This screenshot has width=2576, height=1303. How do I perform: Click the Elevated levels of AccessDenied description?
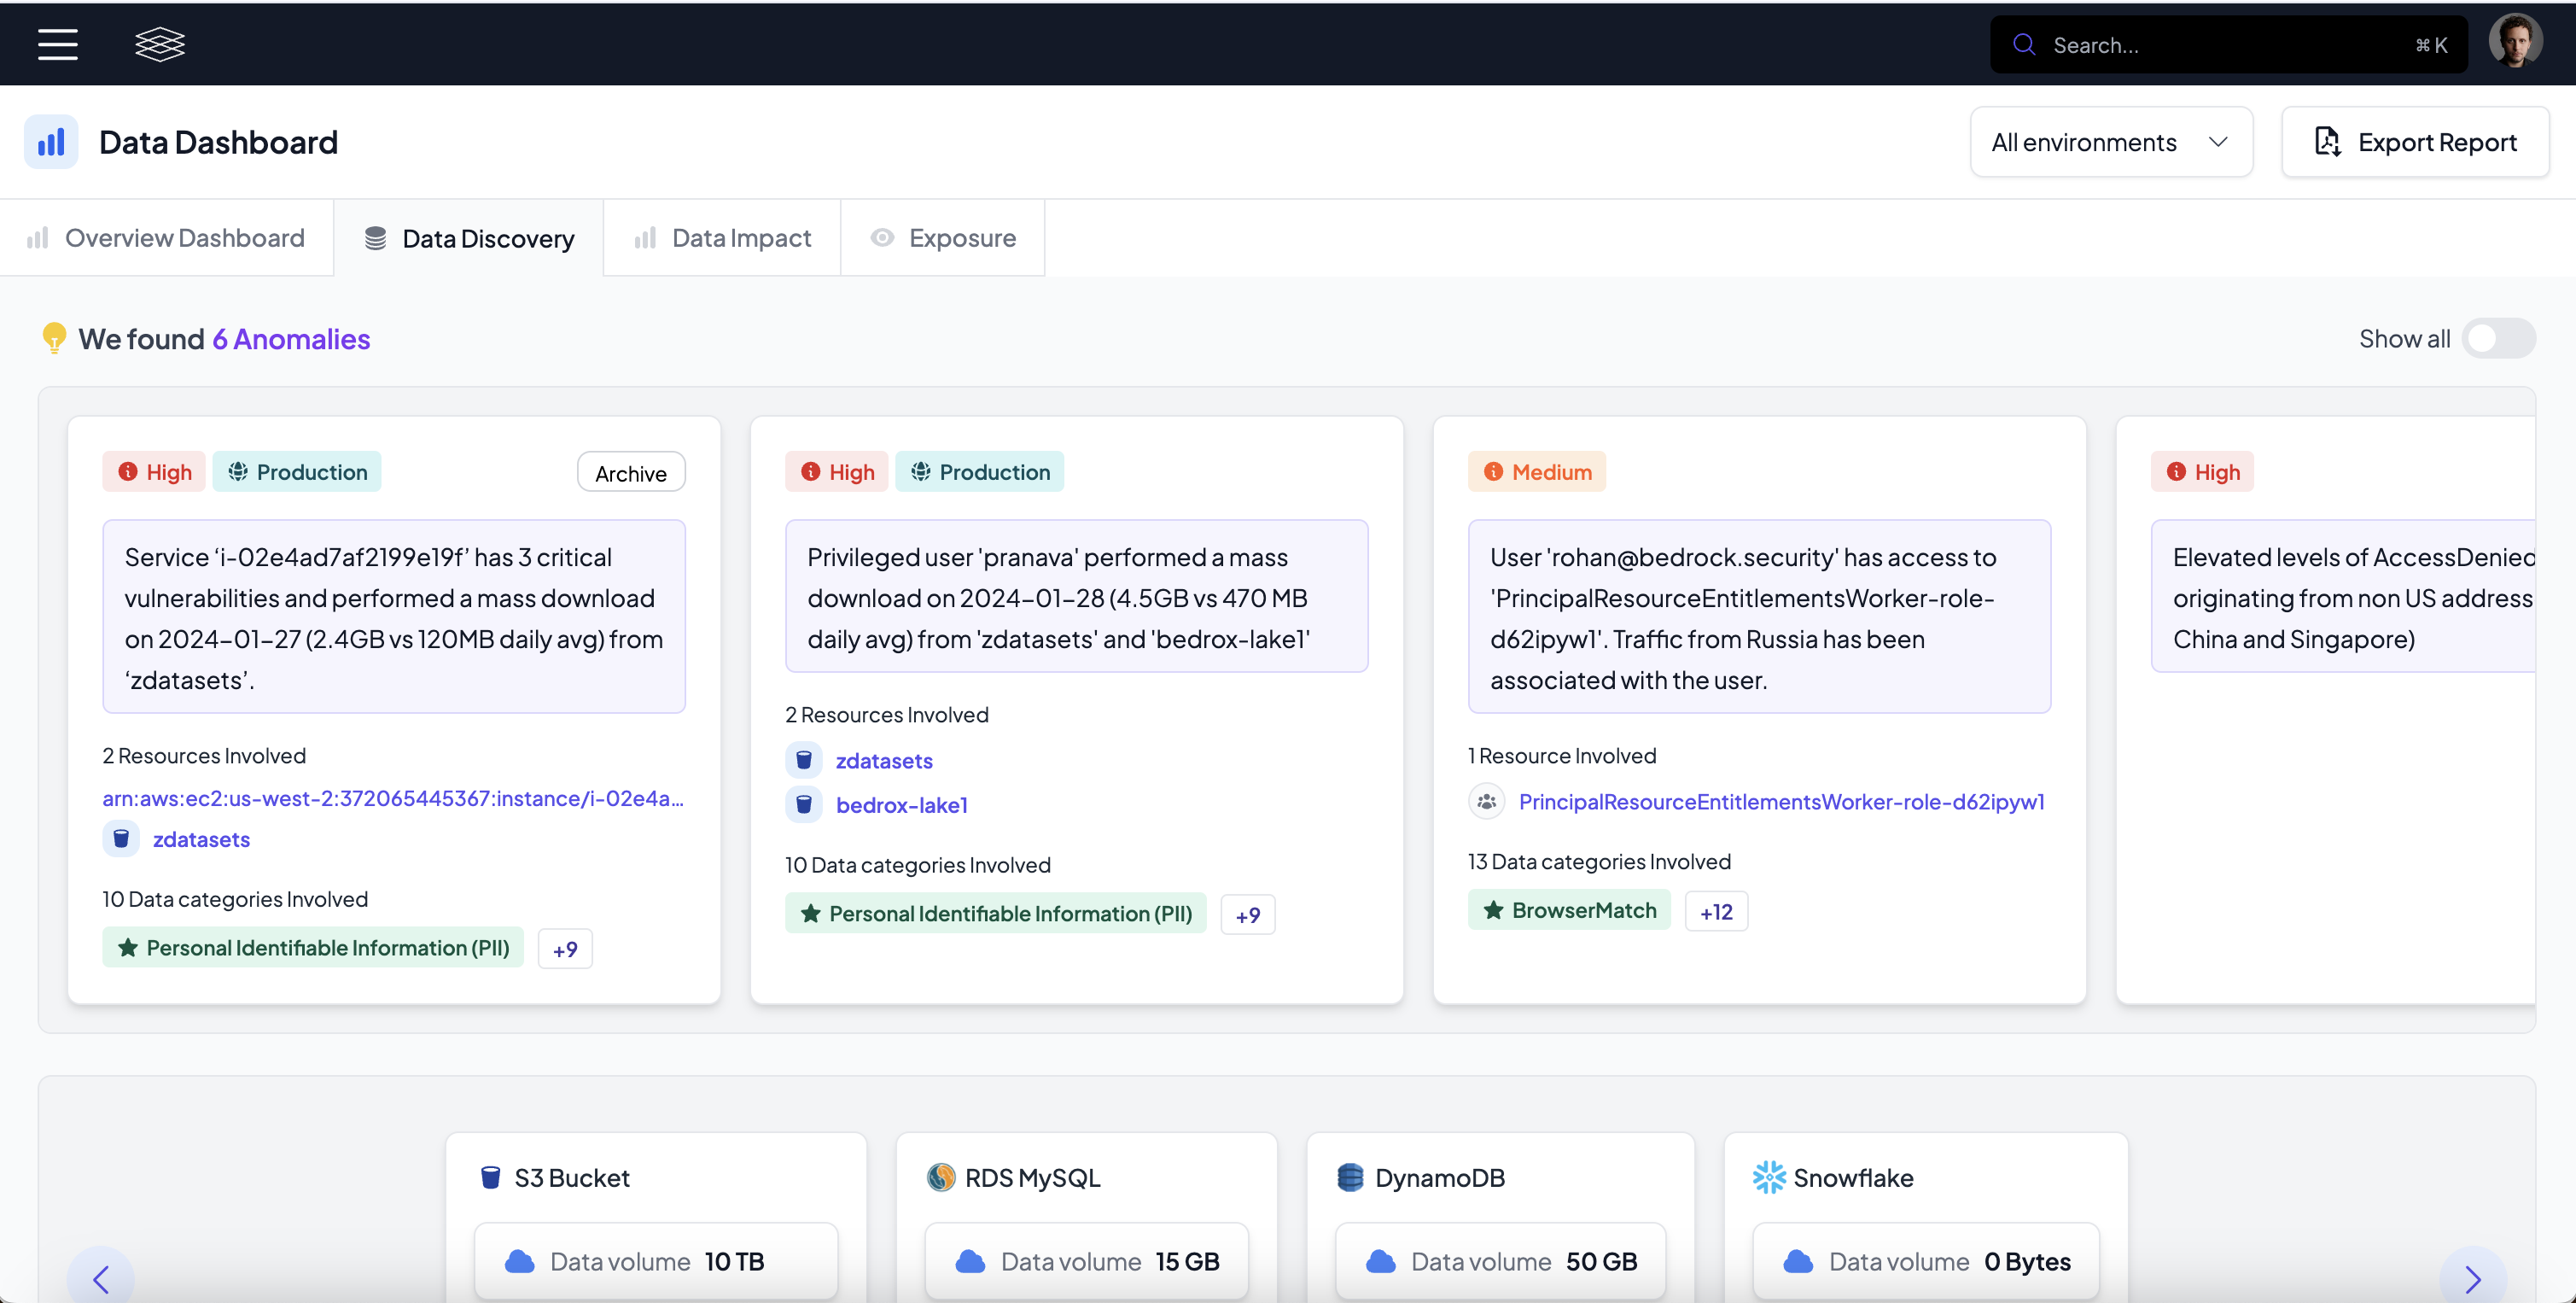pyautogui.click(x=2344, y=596)
